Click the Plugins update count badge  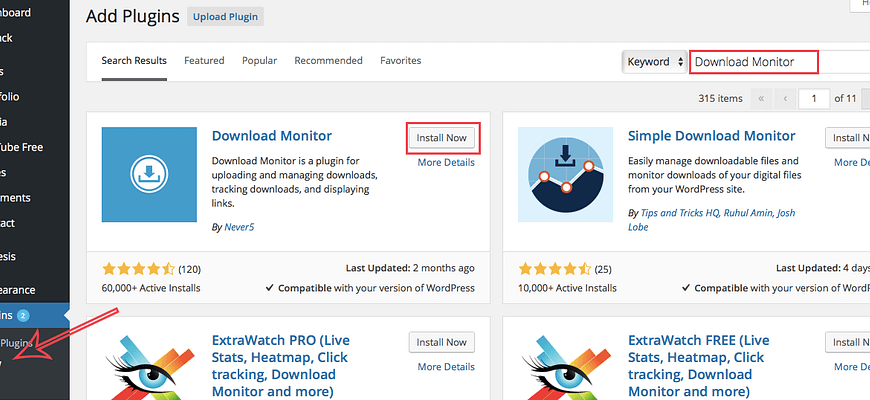click(23, 316)
